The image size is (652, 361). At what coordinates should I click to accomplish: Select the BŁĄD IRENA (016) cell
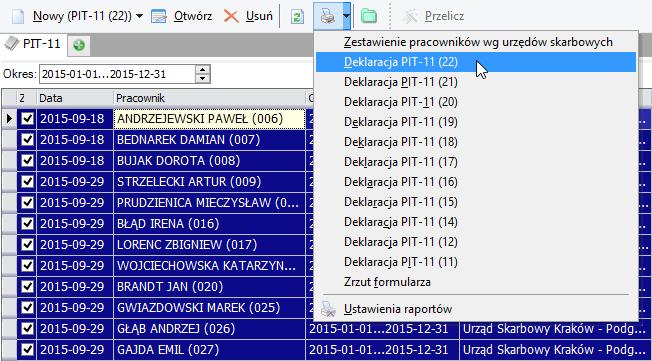(209, 224)
